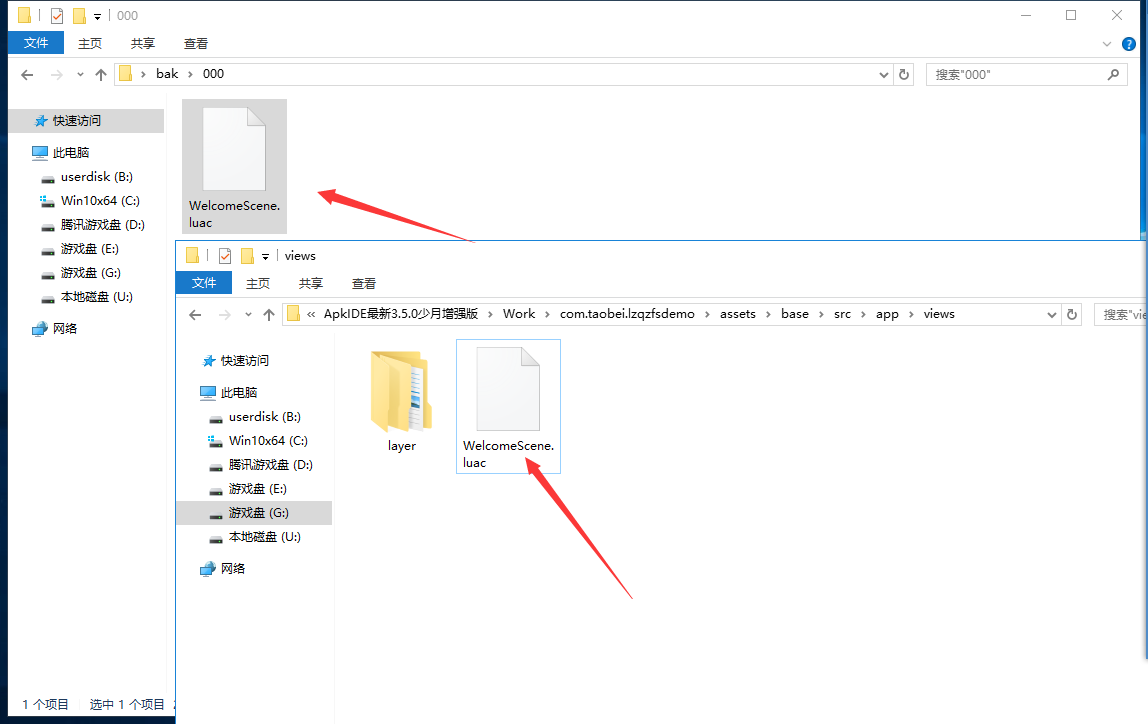Select 游戏盘 (G:) in the views window sidebar

tap(258, 512)
